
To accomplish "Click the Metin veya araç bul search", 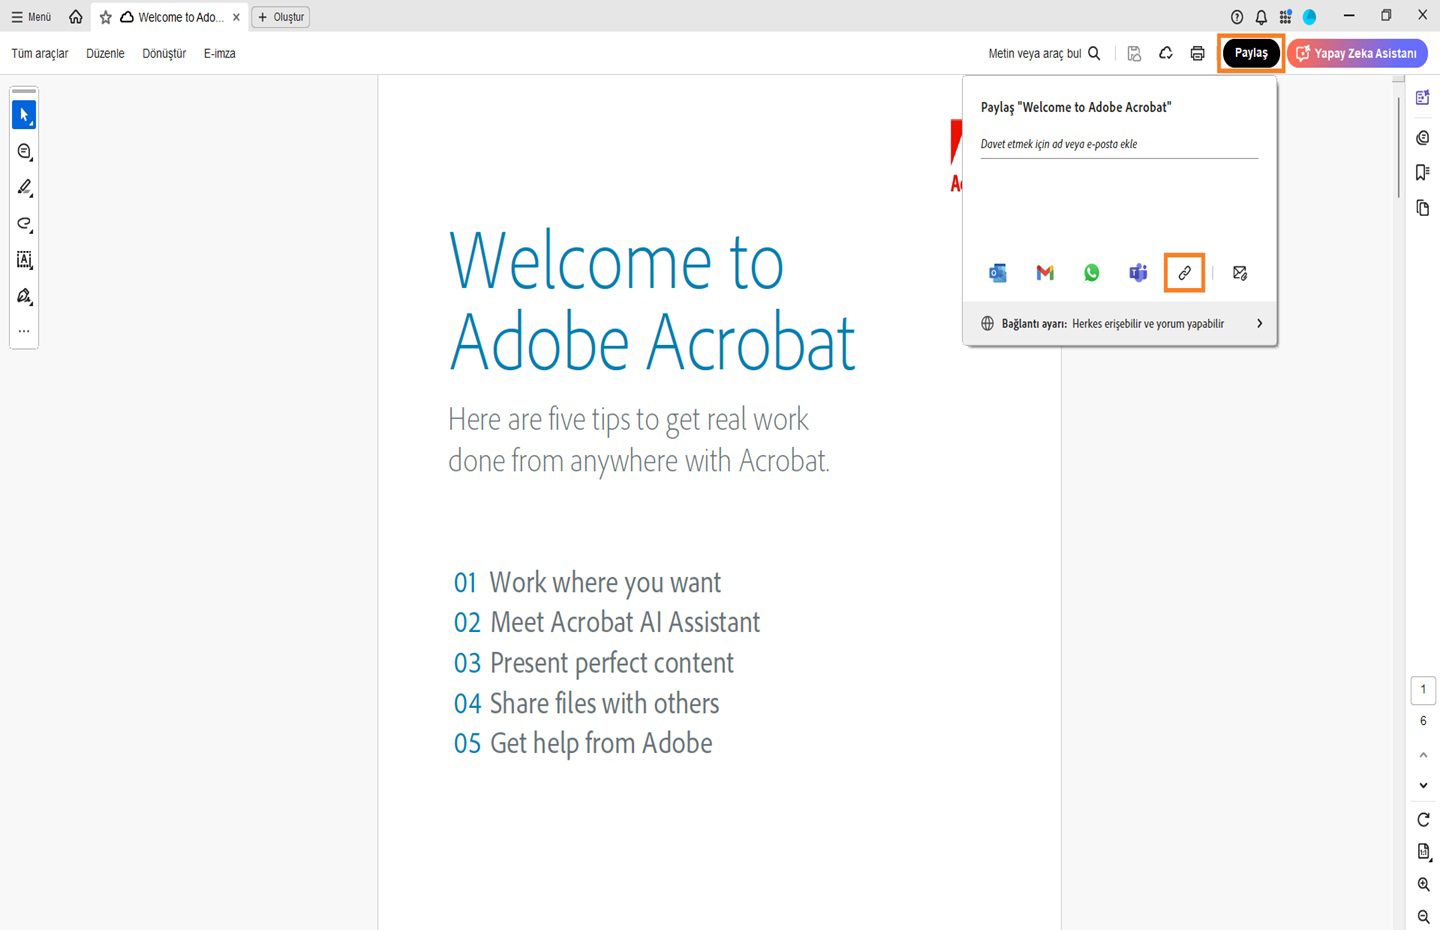I will point(1044,53).
